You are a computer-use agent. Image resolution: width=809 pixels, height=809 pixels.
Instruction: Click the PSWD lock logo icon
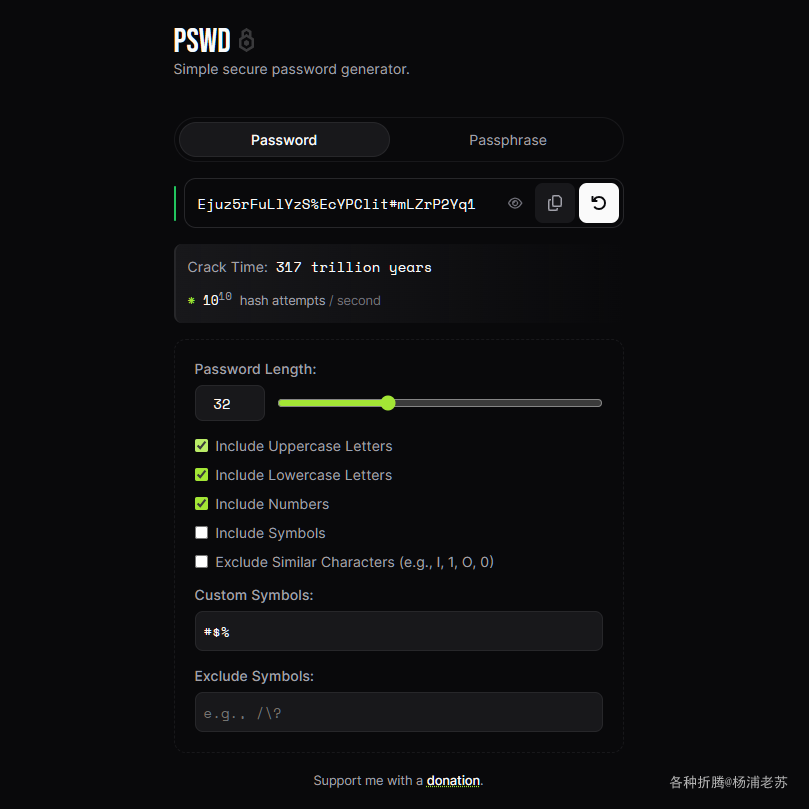(x=247, y=40)
